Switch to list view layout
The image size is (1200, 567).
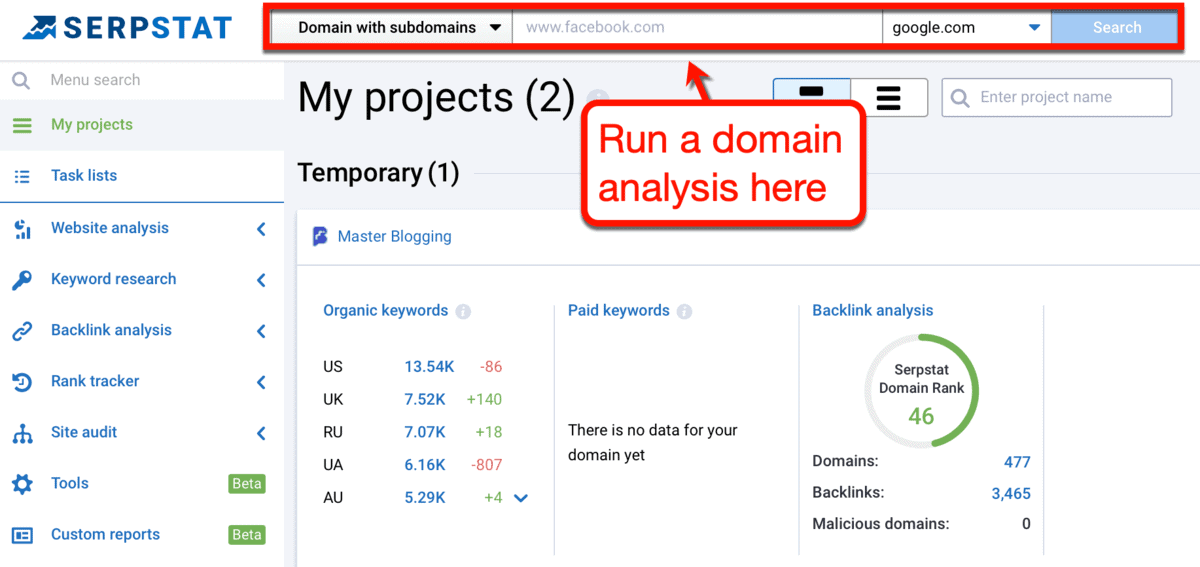[889, 97]
